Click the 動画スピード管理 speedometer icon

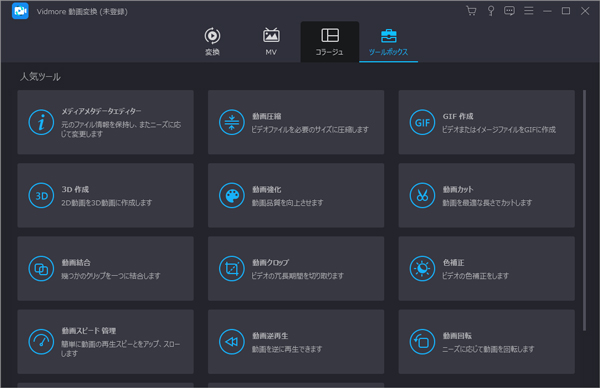click(41, 342)
